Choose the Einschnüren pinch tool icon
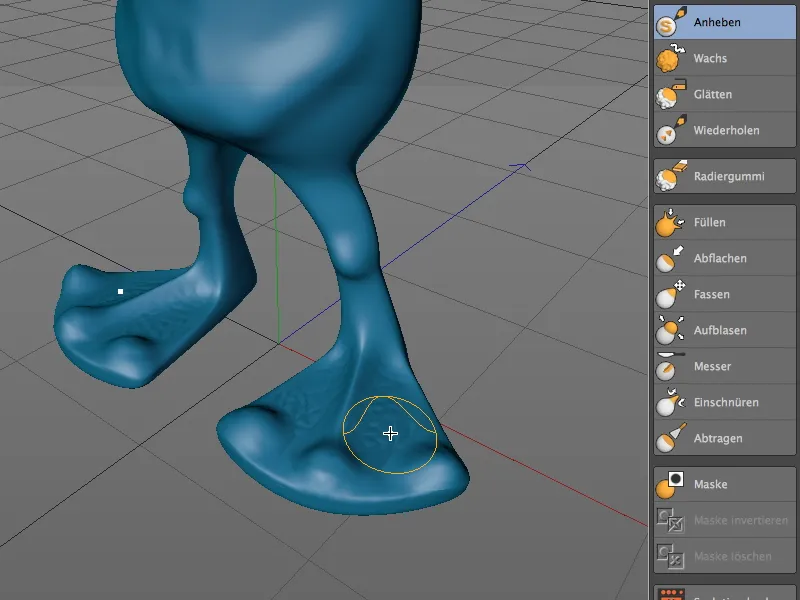This screenshot has width=800, height=600. point(670,402)
